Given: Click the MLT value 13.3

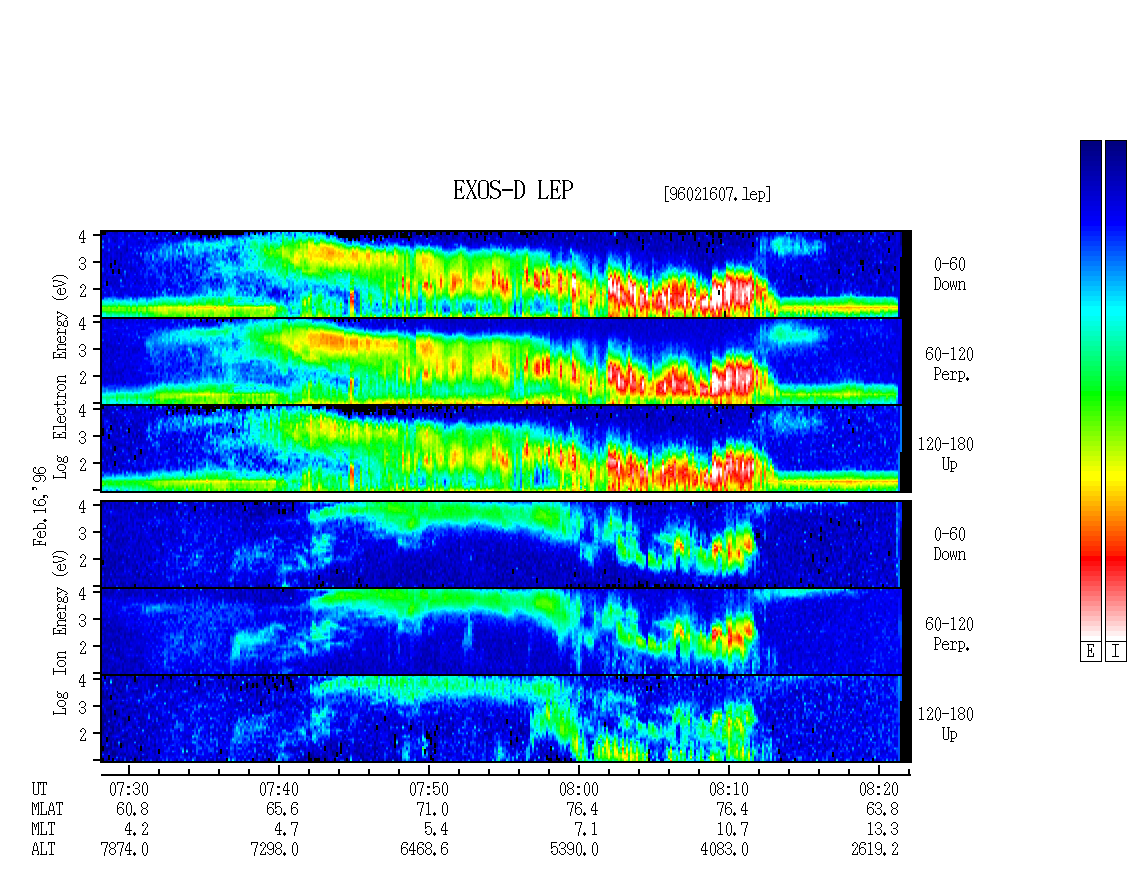Looking at the screenshot, I should (x=883, y=830).
